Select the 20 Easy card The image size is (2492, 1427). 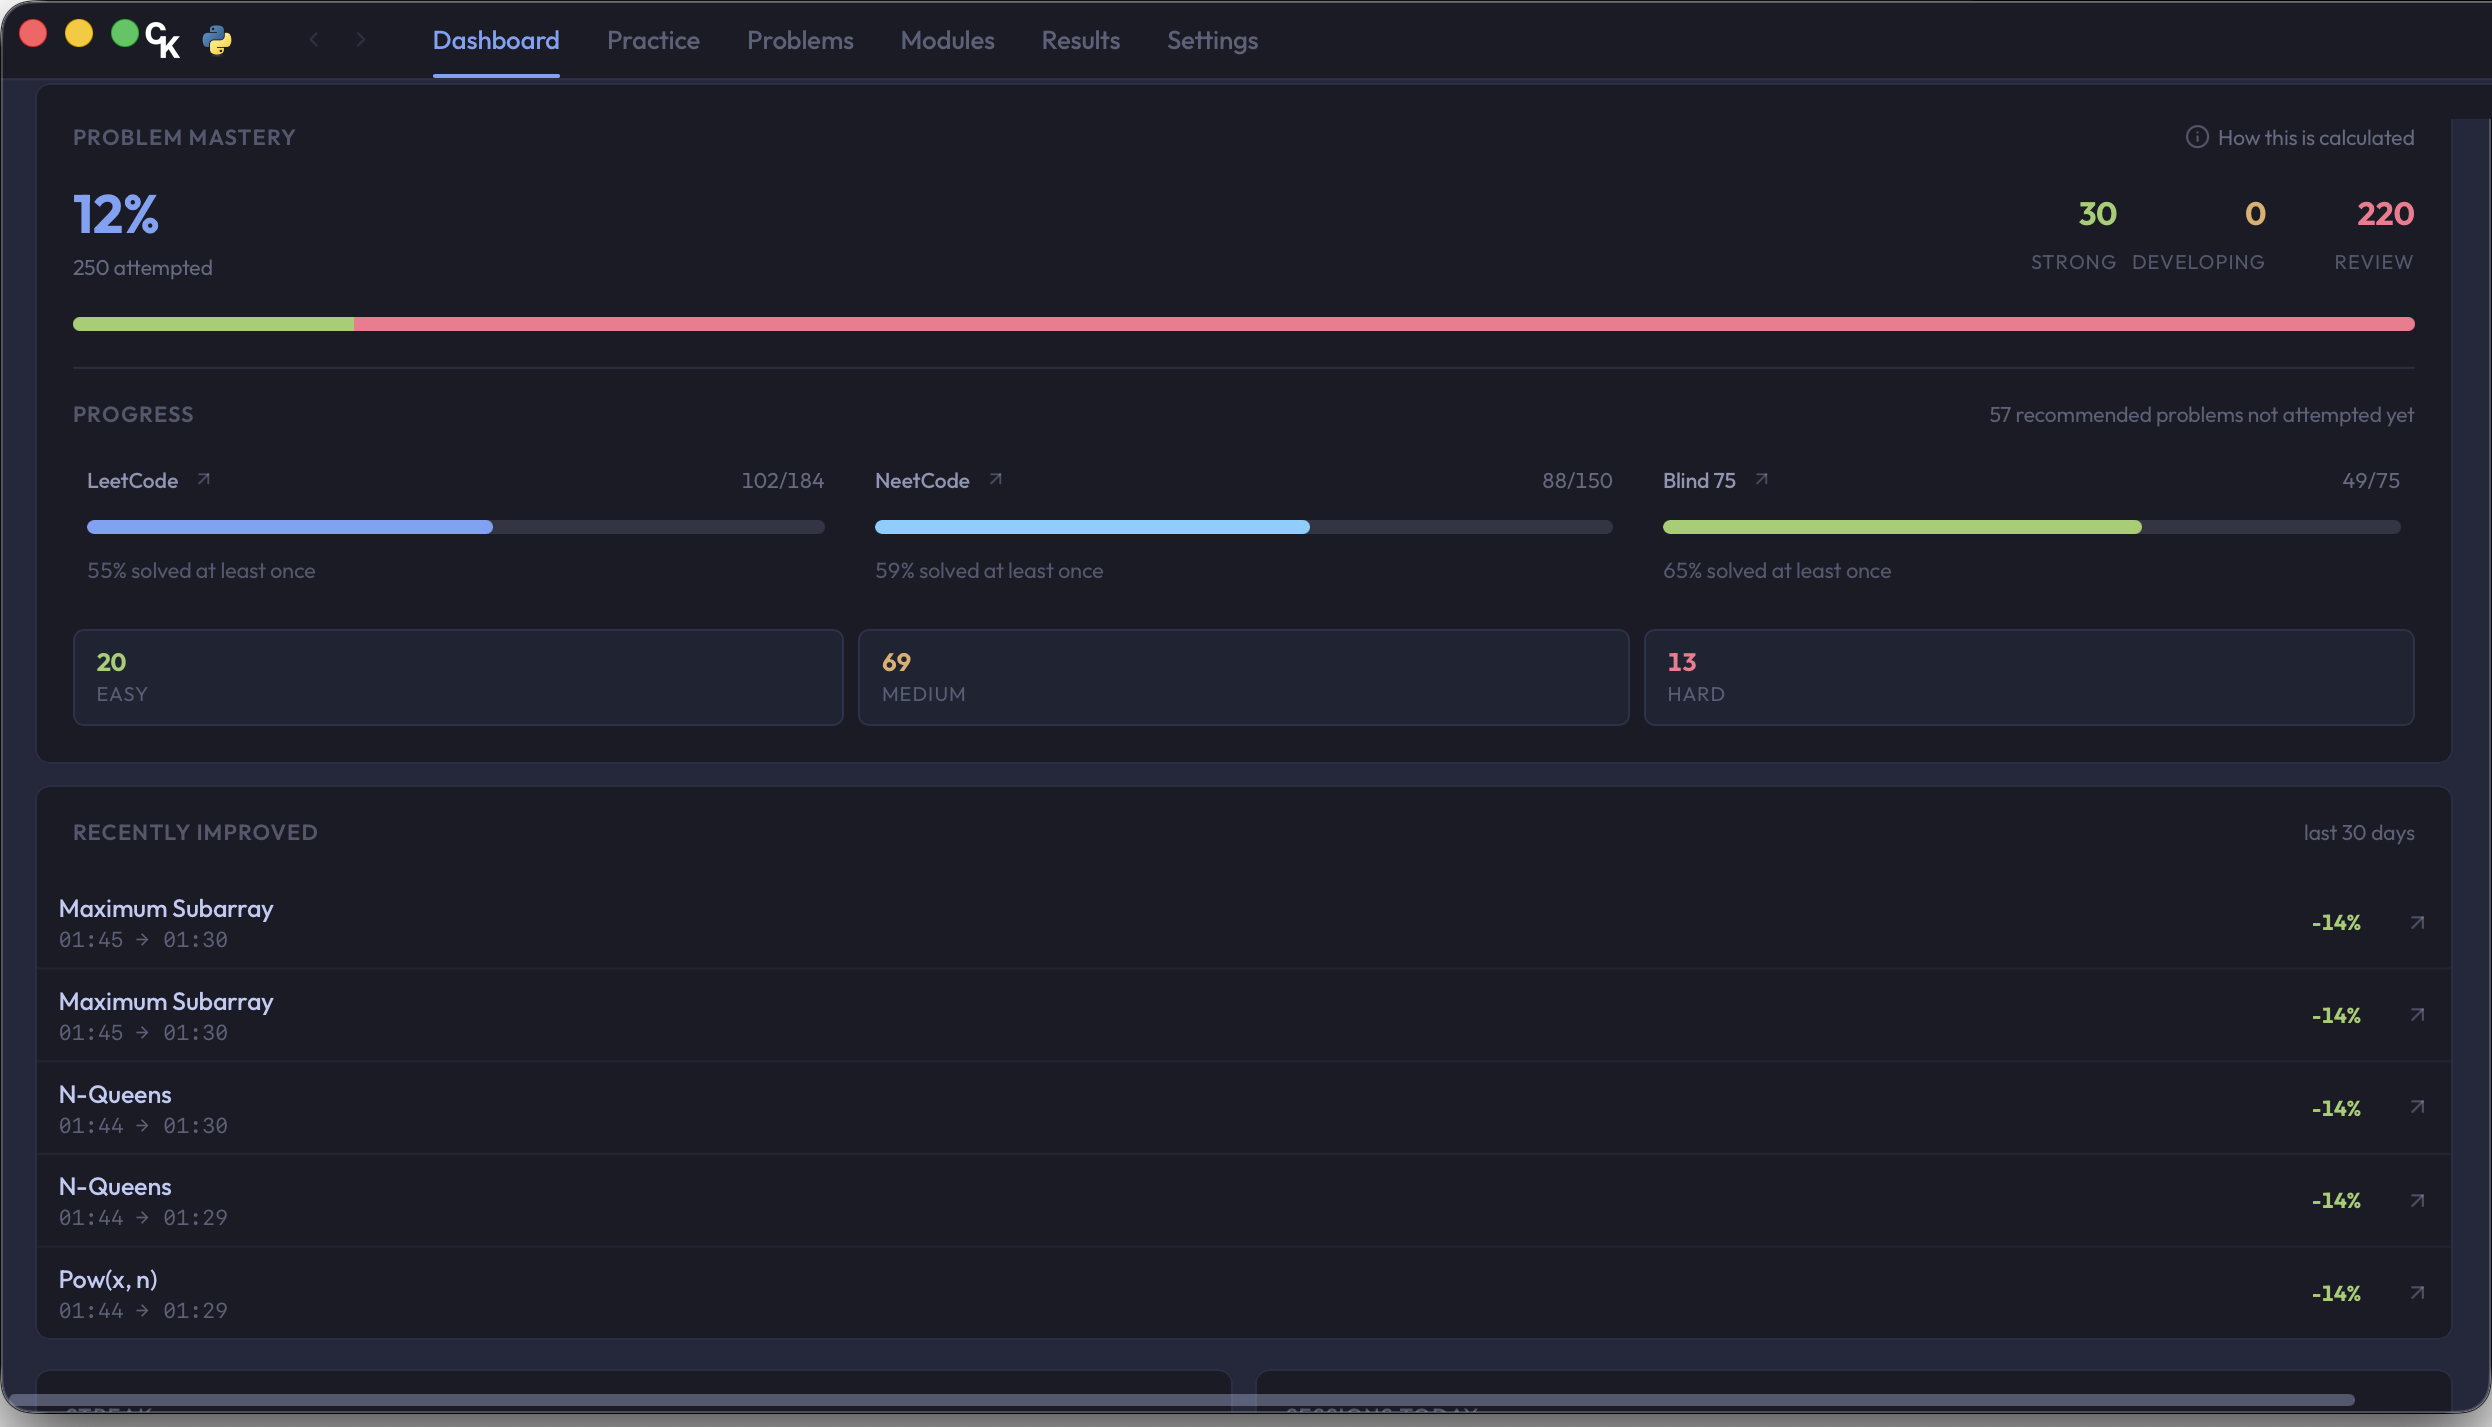[458, 677]
